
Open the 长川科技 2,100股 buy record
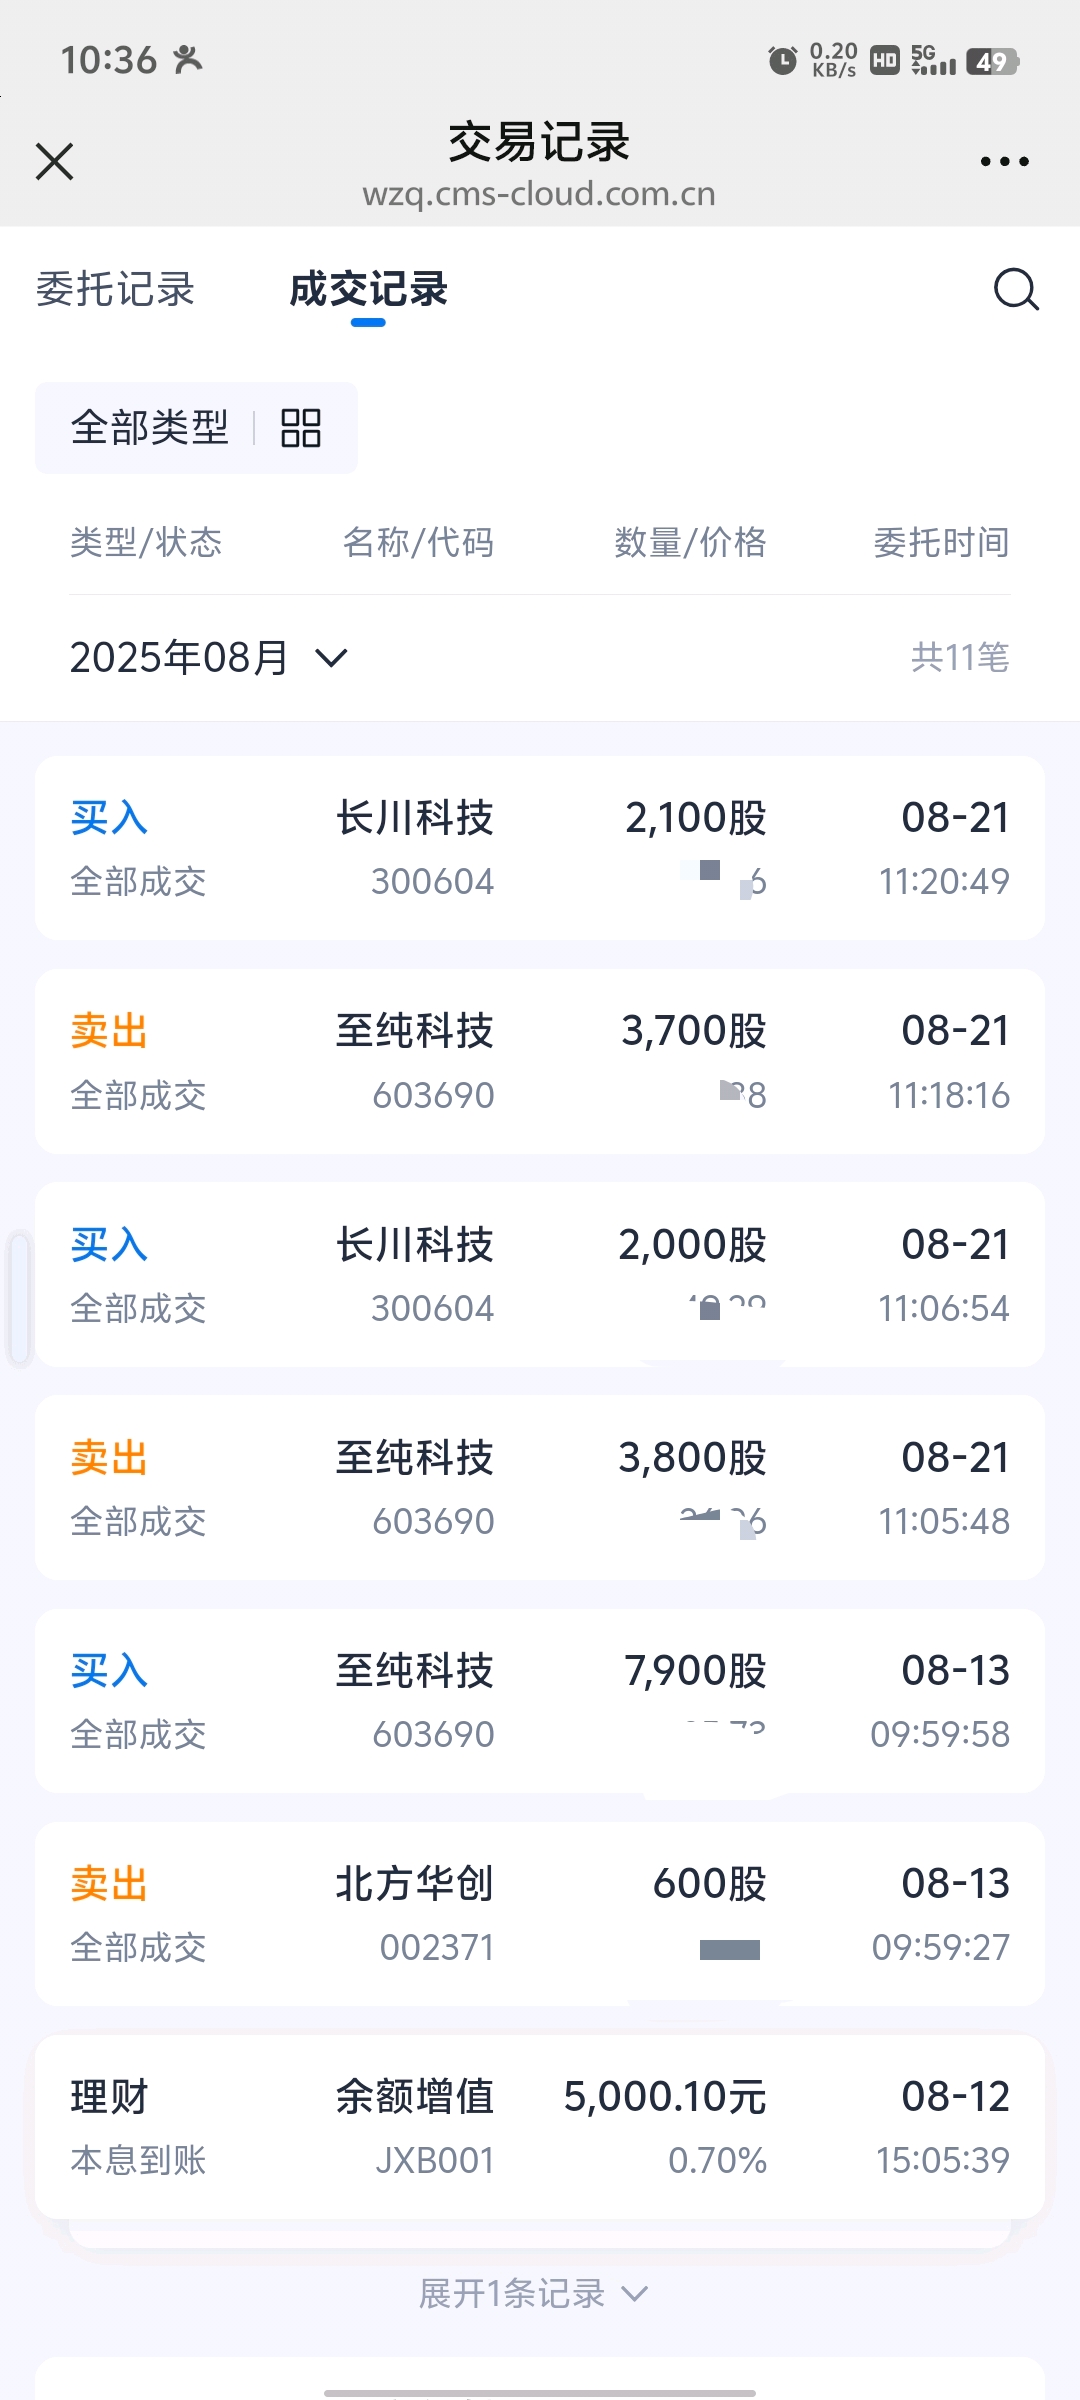[x=540, y=848]
